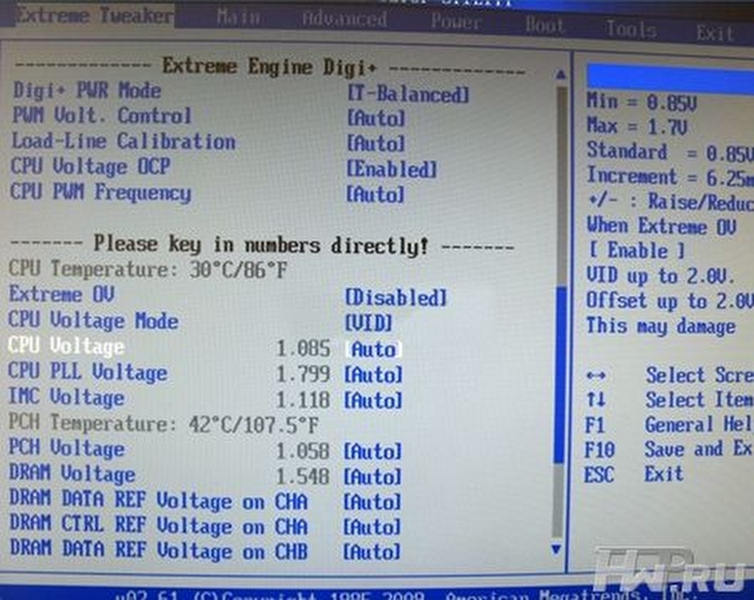Change CPU Voltage Mode VID value
This screenshot has width=754, height=600.
[x=369, y=323]
